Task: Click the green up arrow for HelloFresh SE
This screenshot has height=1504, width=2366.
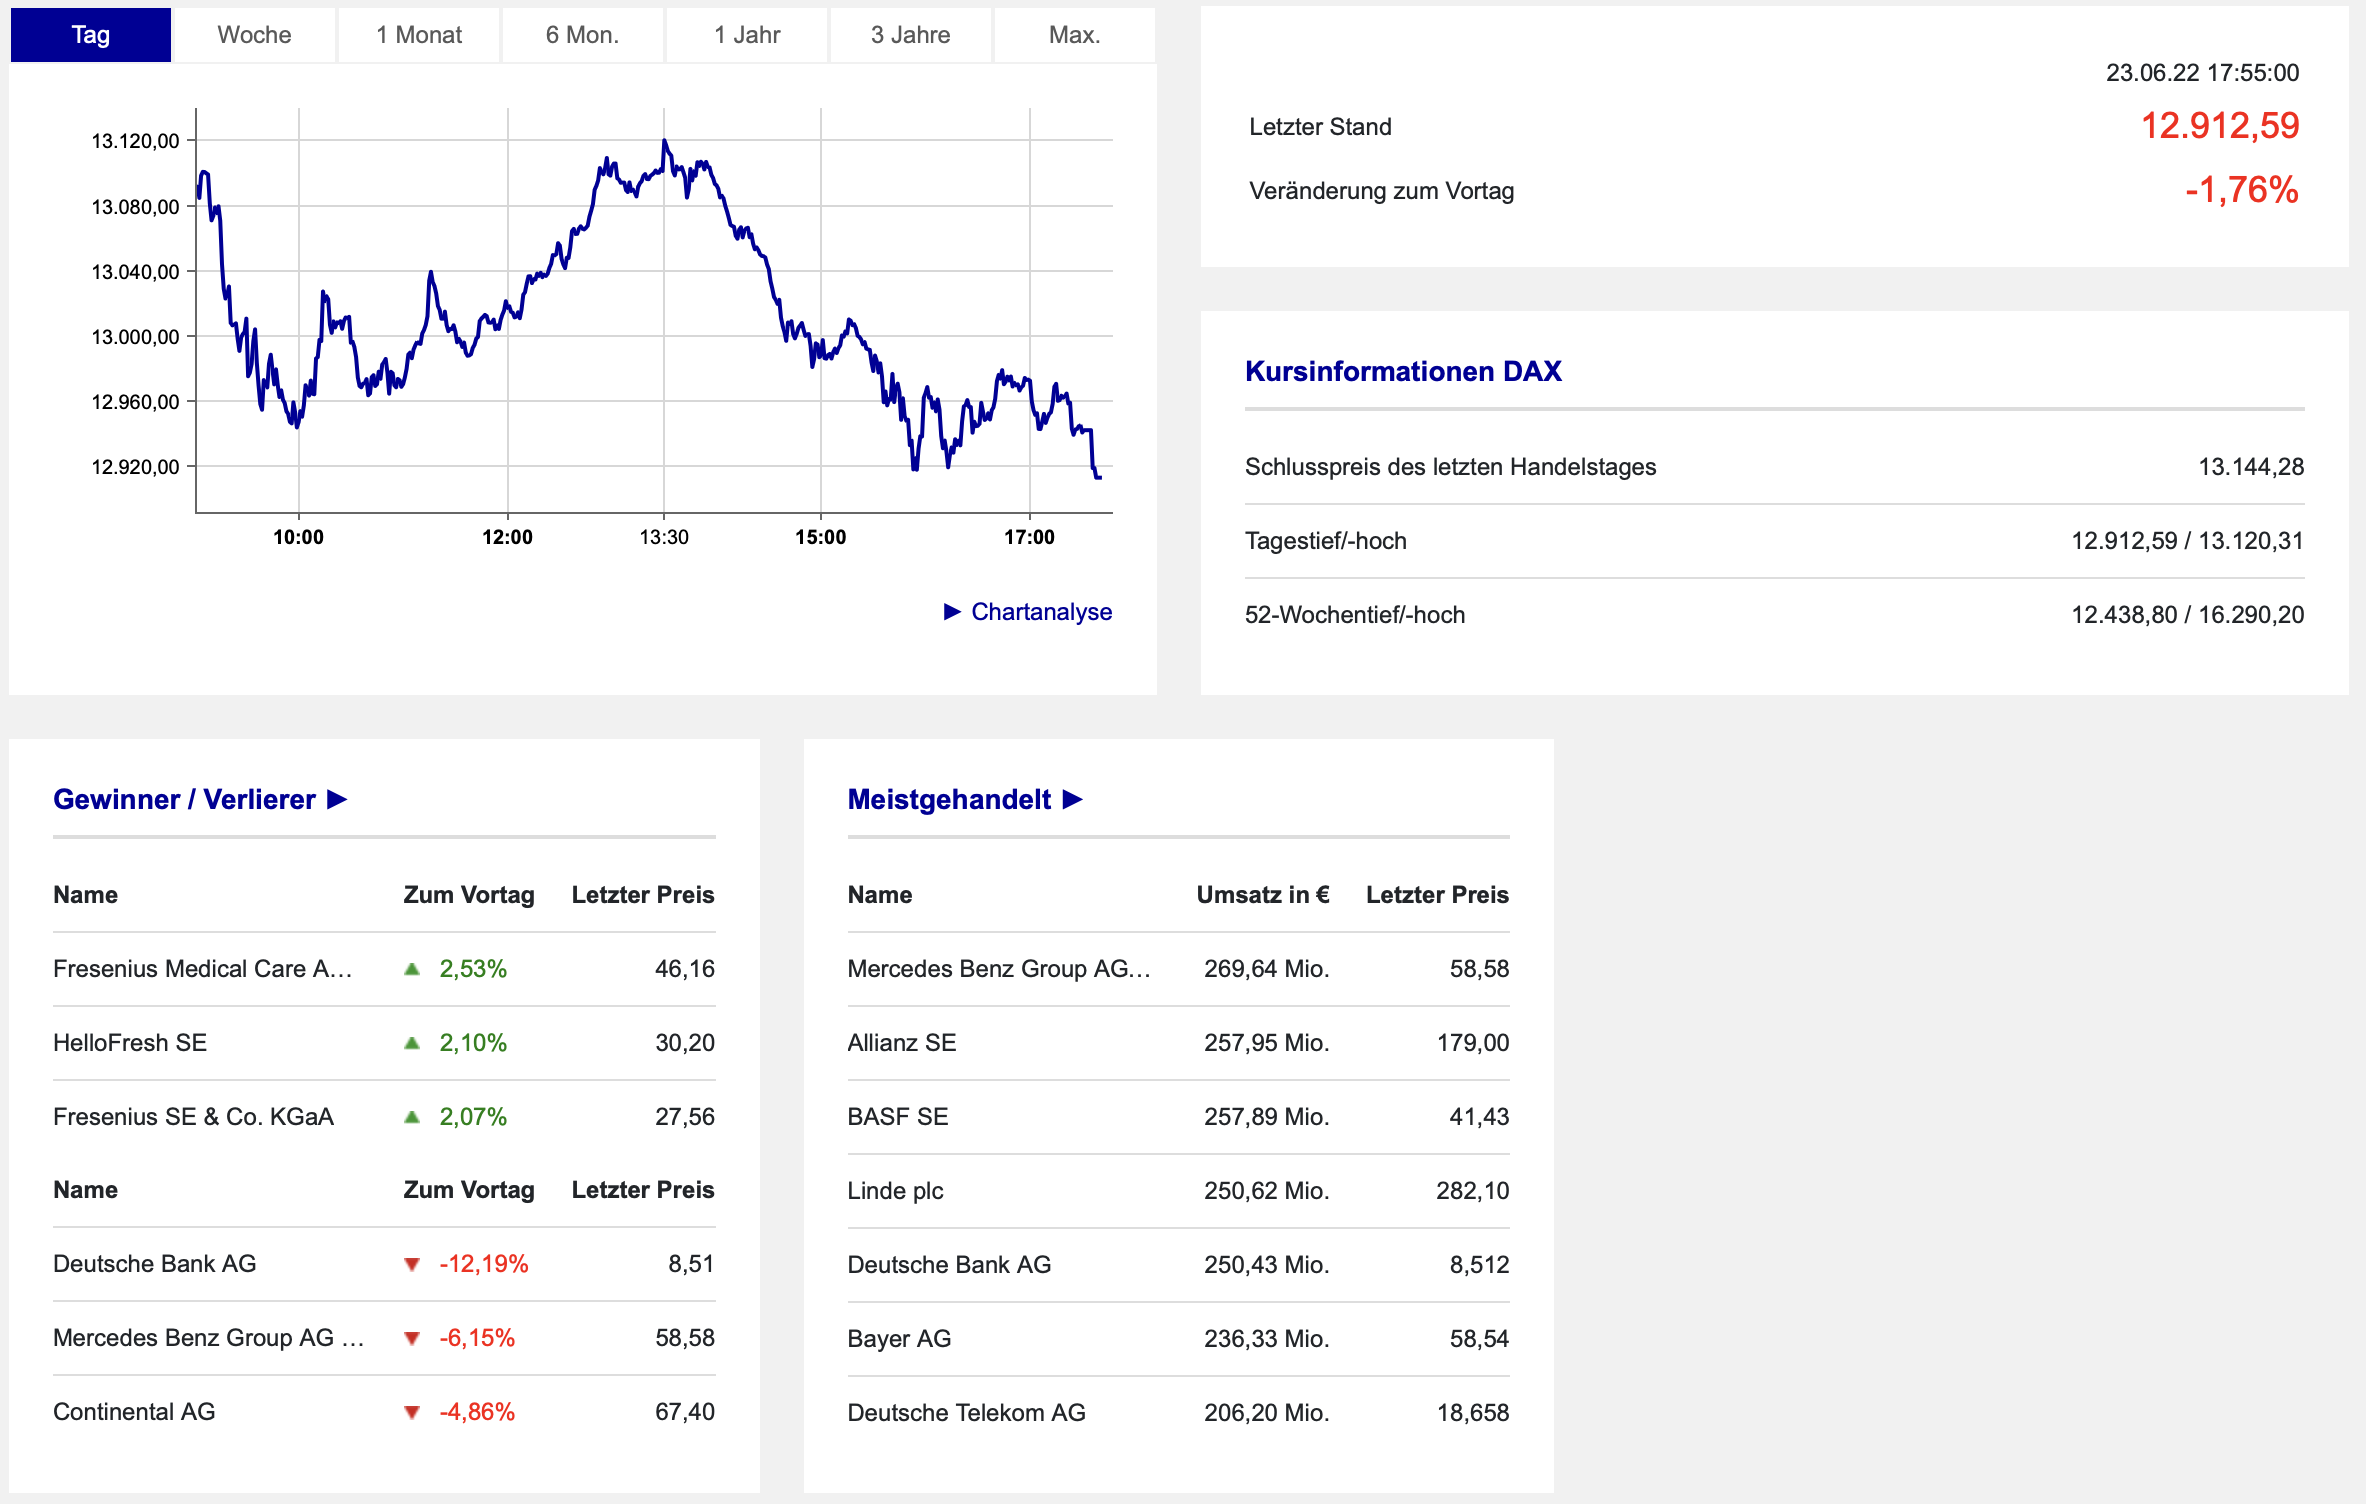Action: (x=412, y=1043)
